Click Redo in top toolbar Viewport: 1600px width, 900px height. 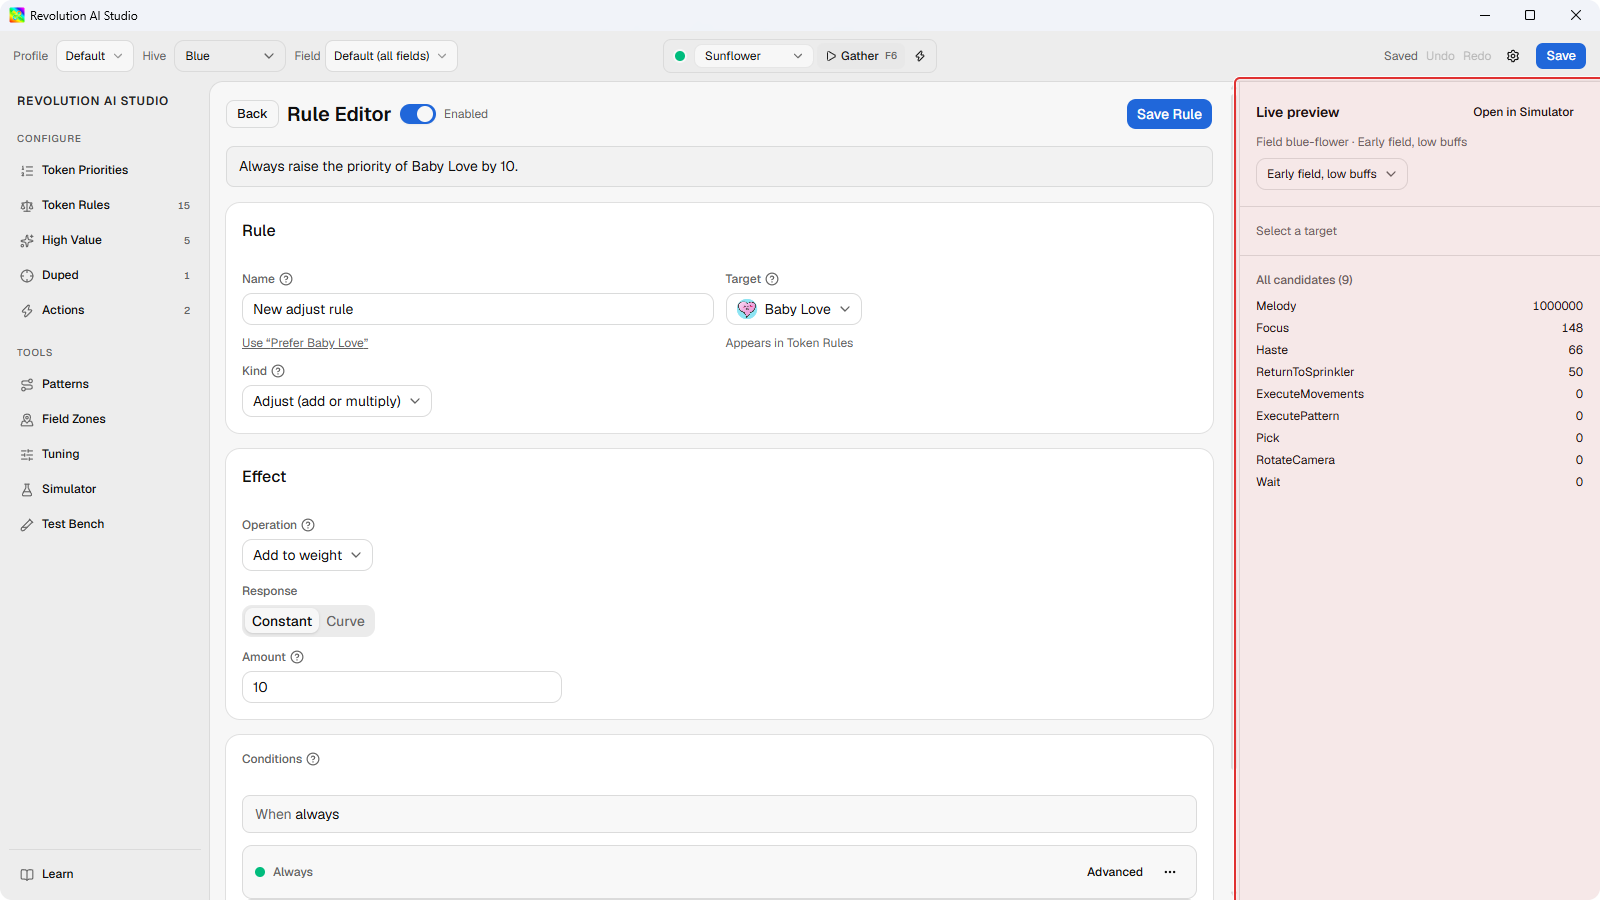pyautogui.click(x=1477, y=56)
